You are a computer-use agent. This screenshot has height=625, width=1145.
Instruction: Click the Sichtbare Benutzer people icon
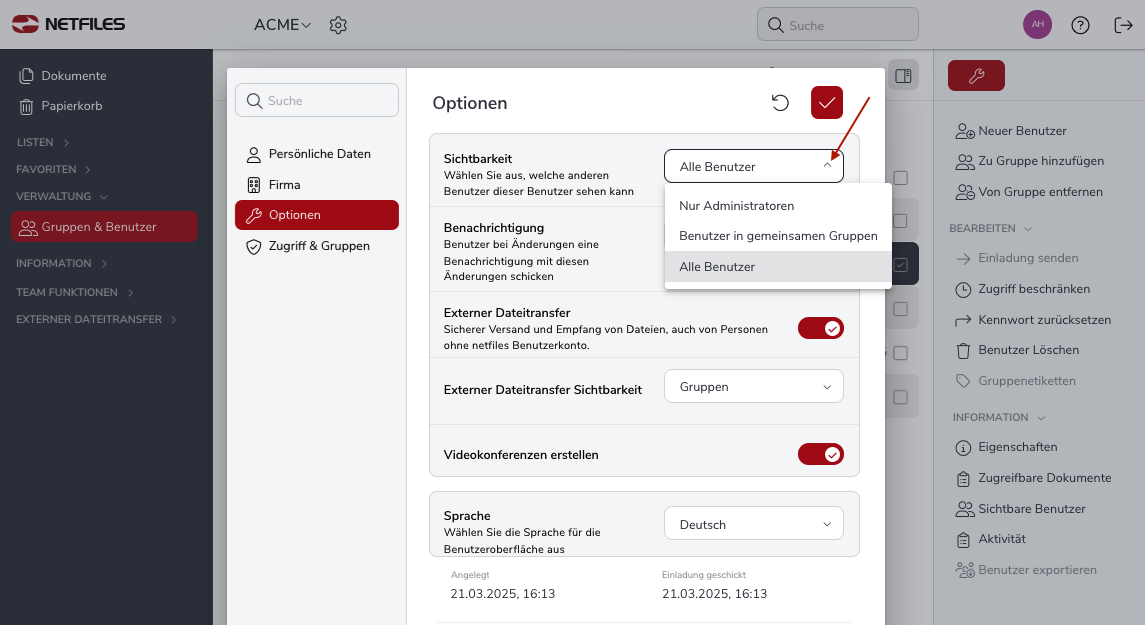coord(965,510)
